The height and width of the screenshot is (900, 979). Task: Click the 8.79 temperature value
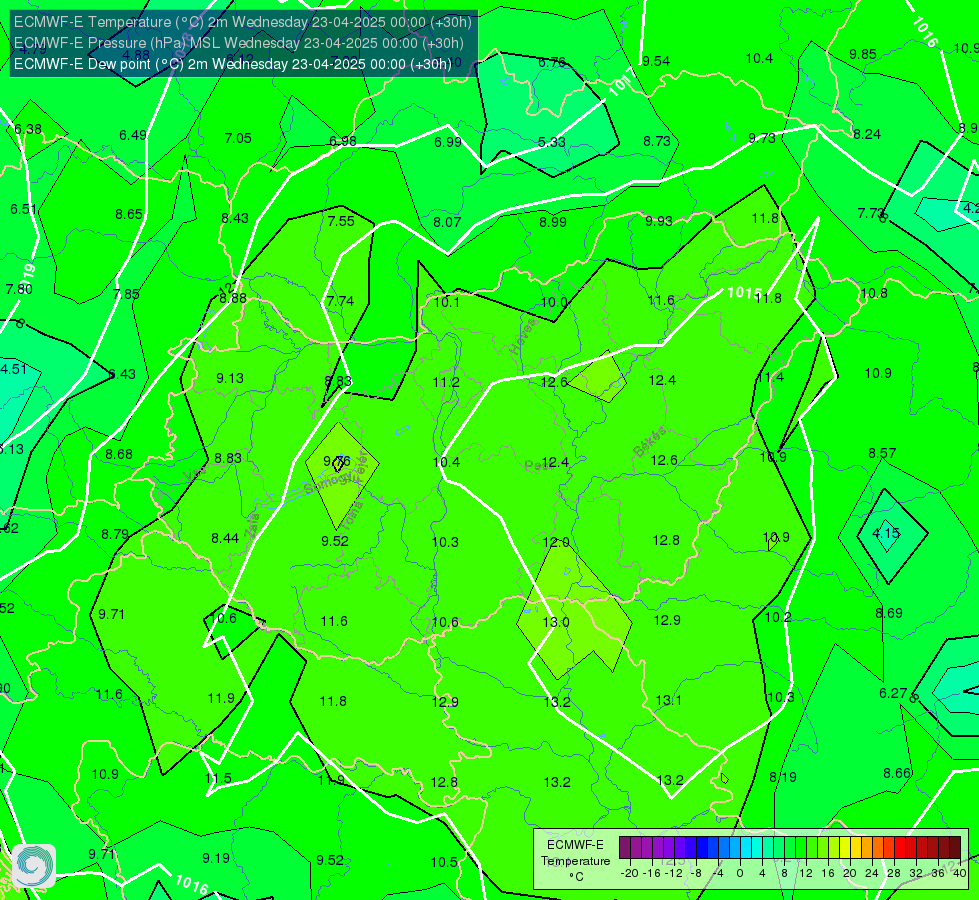[x=115, y=535]
